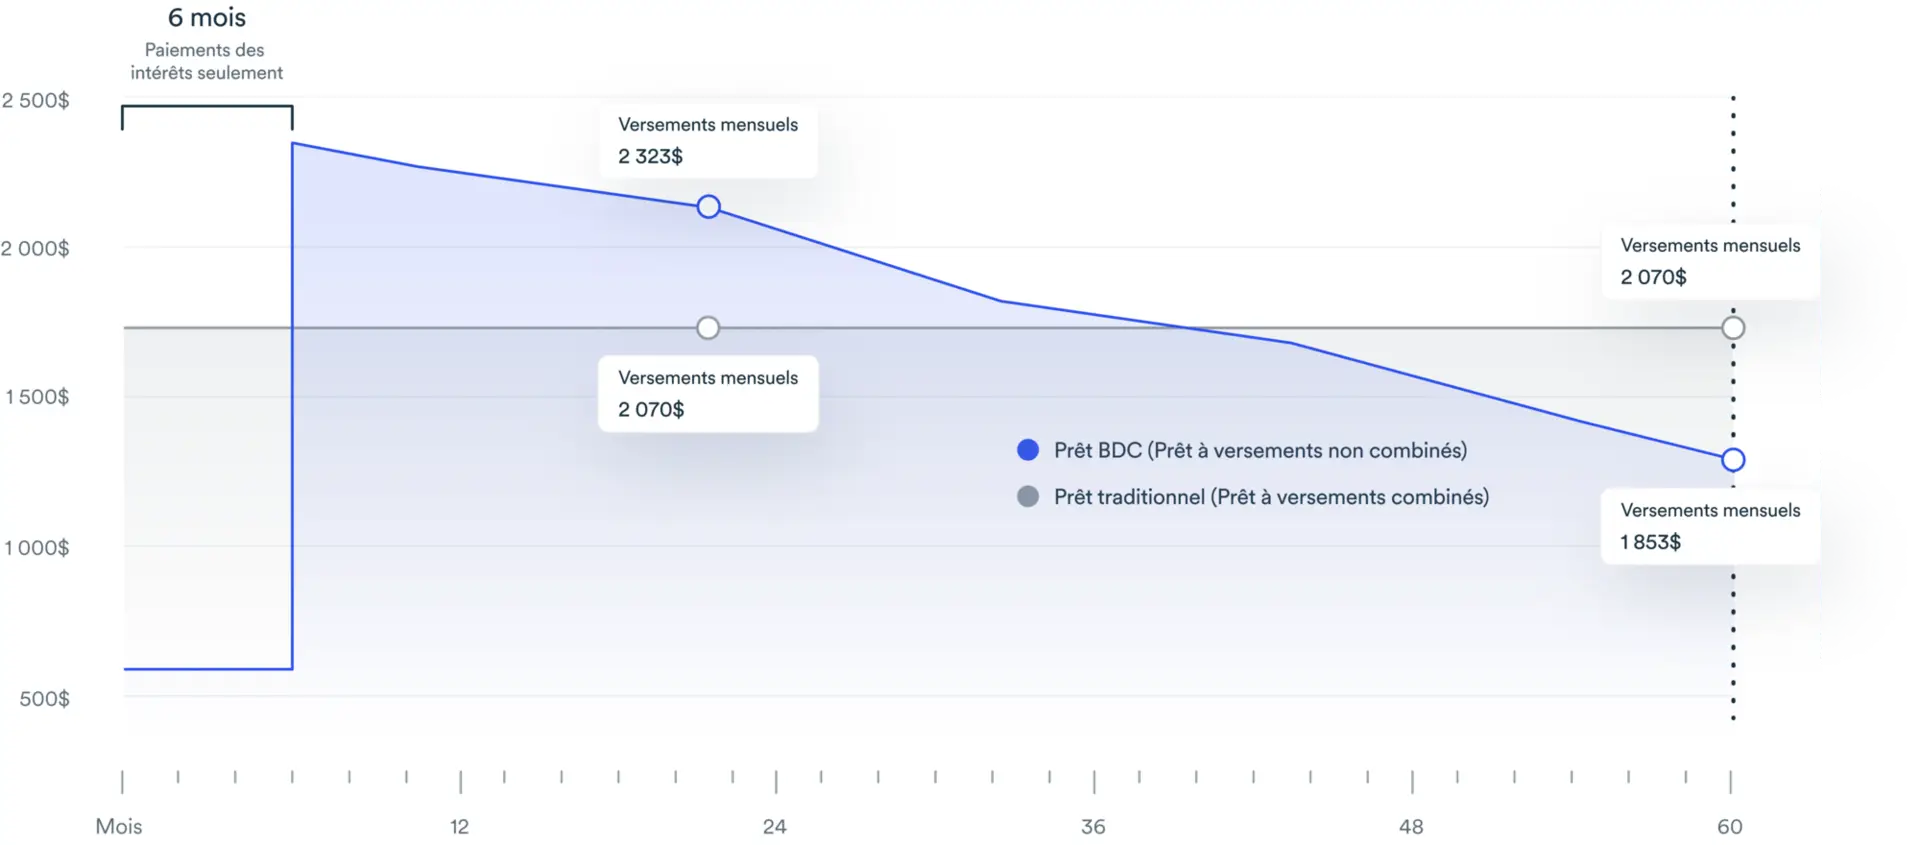Click the gray Prêt traditionnel legend dot

pos(1027,497)
